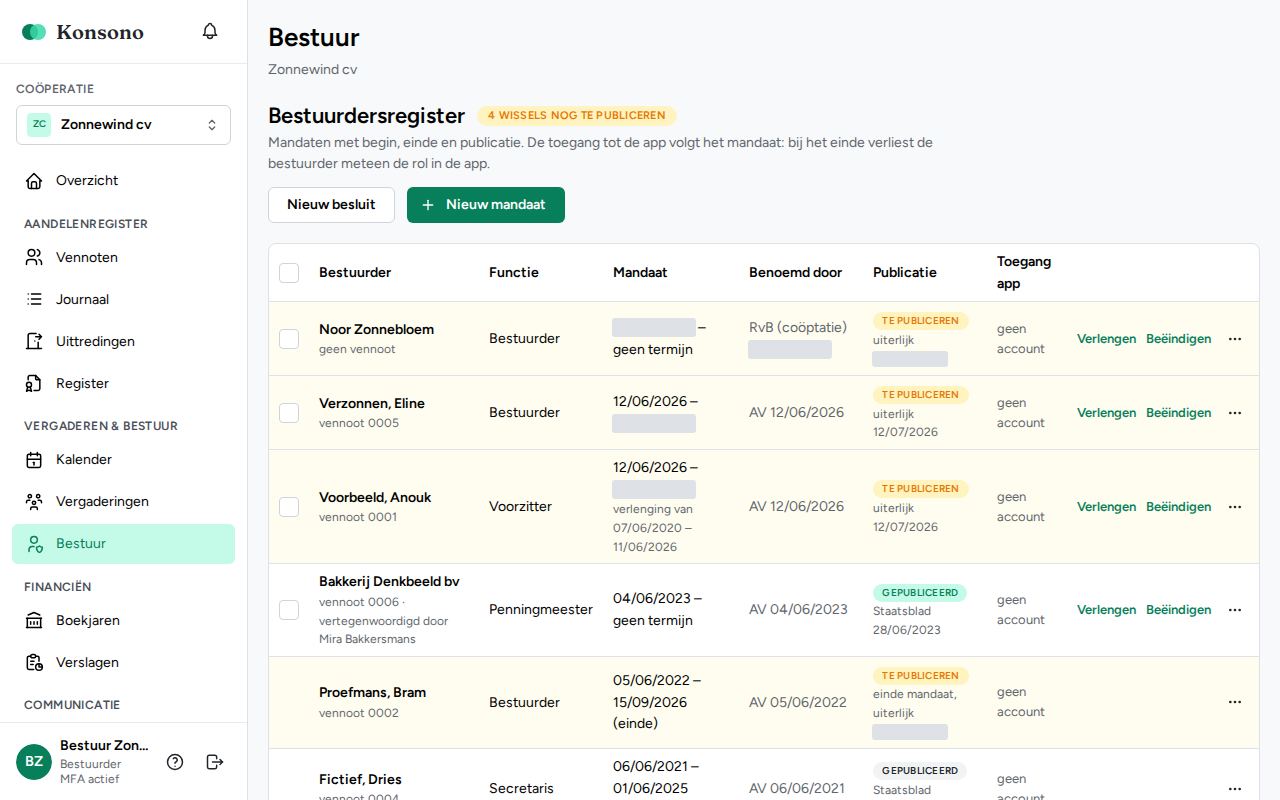The image size is (1280, 800).
Task: Click the Boekjaren bank icon
Action: coord(34,621)
